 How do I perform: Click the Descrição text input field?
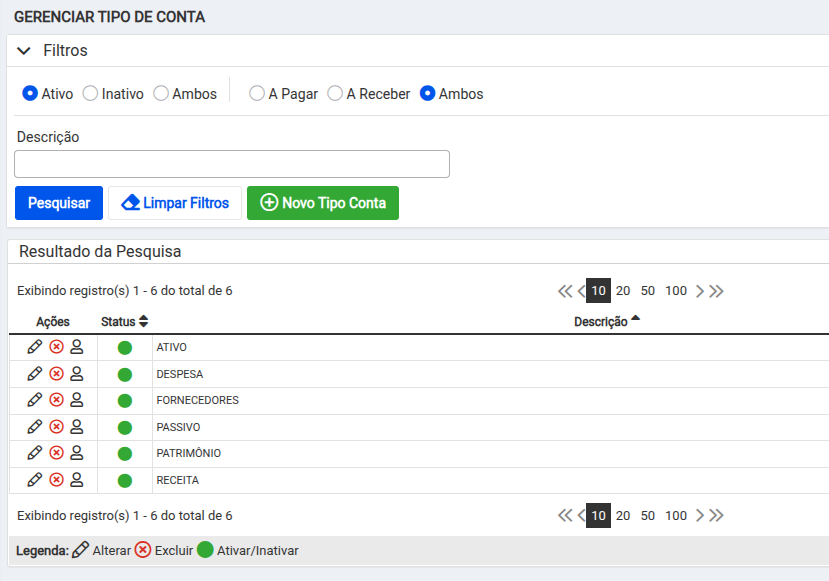(x=232, y=164)
